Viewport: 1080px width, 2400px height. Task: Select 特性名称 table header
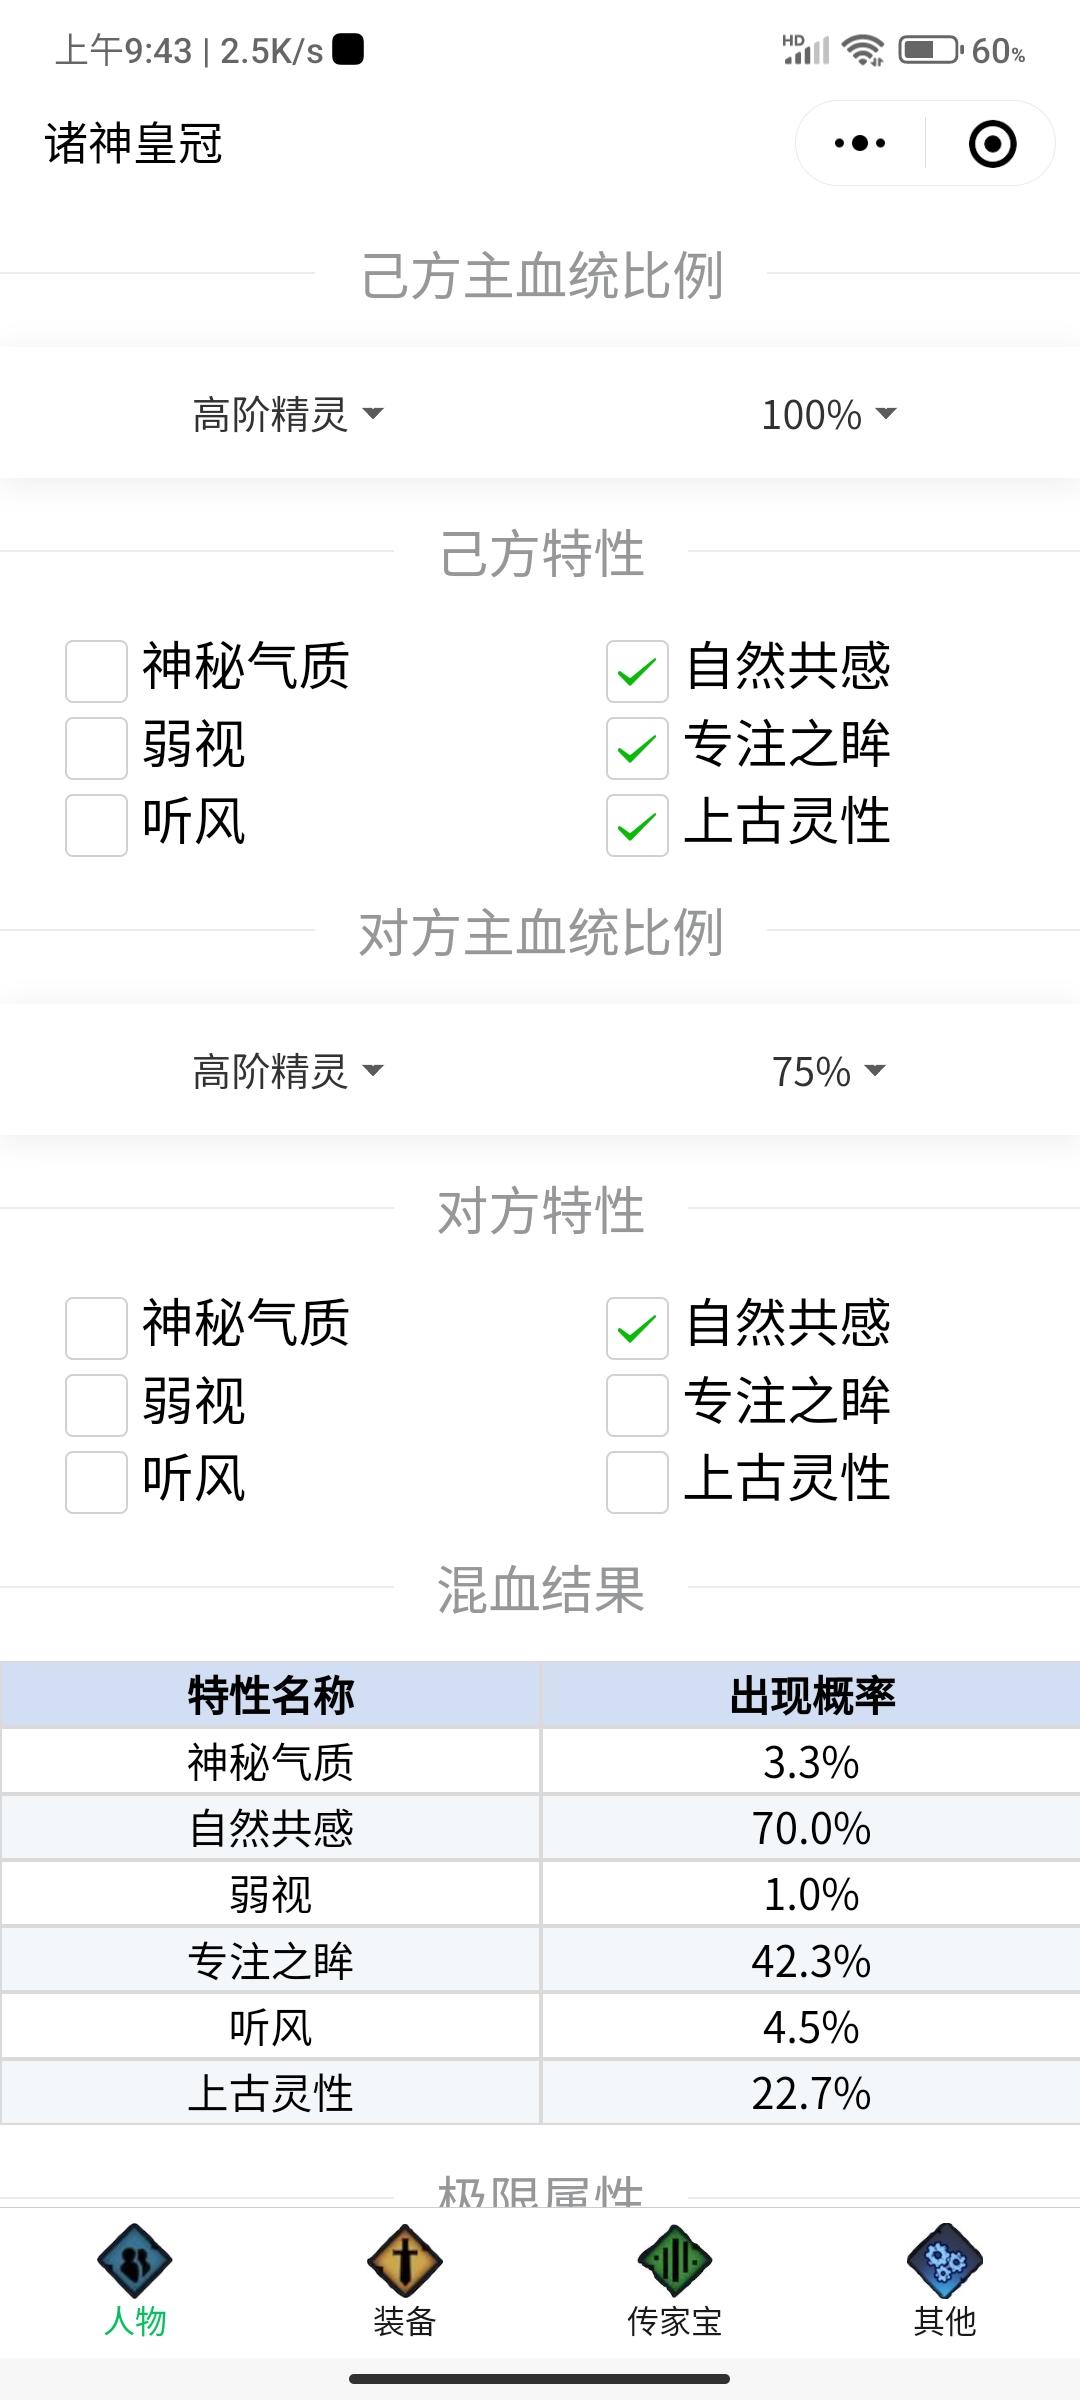(x=270, y=1695)
